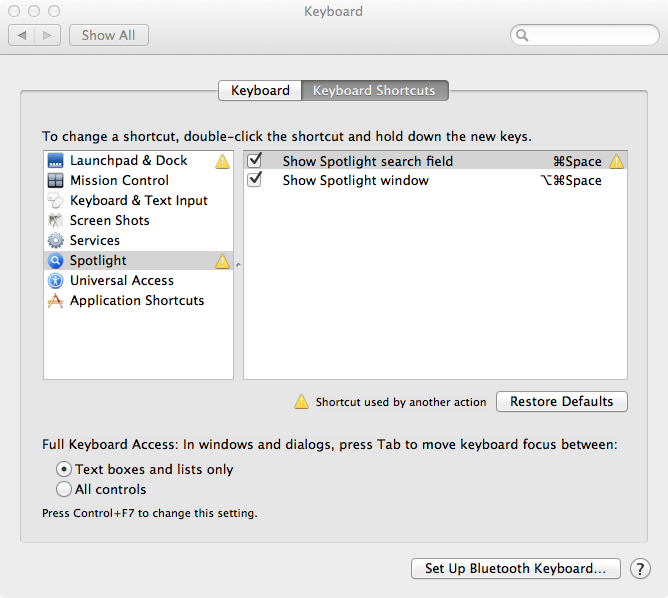Click warning icon next to ⌘Space shortcut
Viewport: 668px width, 598px height.
click(x=617, y=161)
